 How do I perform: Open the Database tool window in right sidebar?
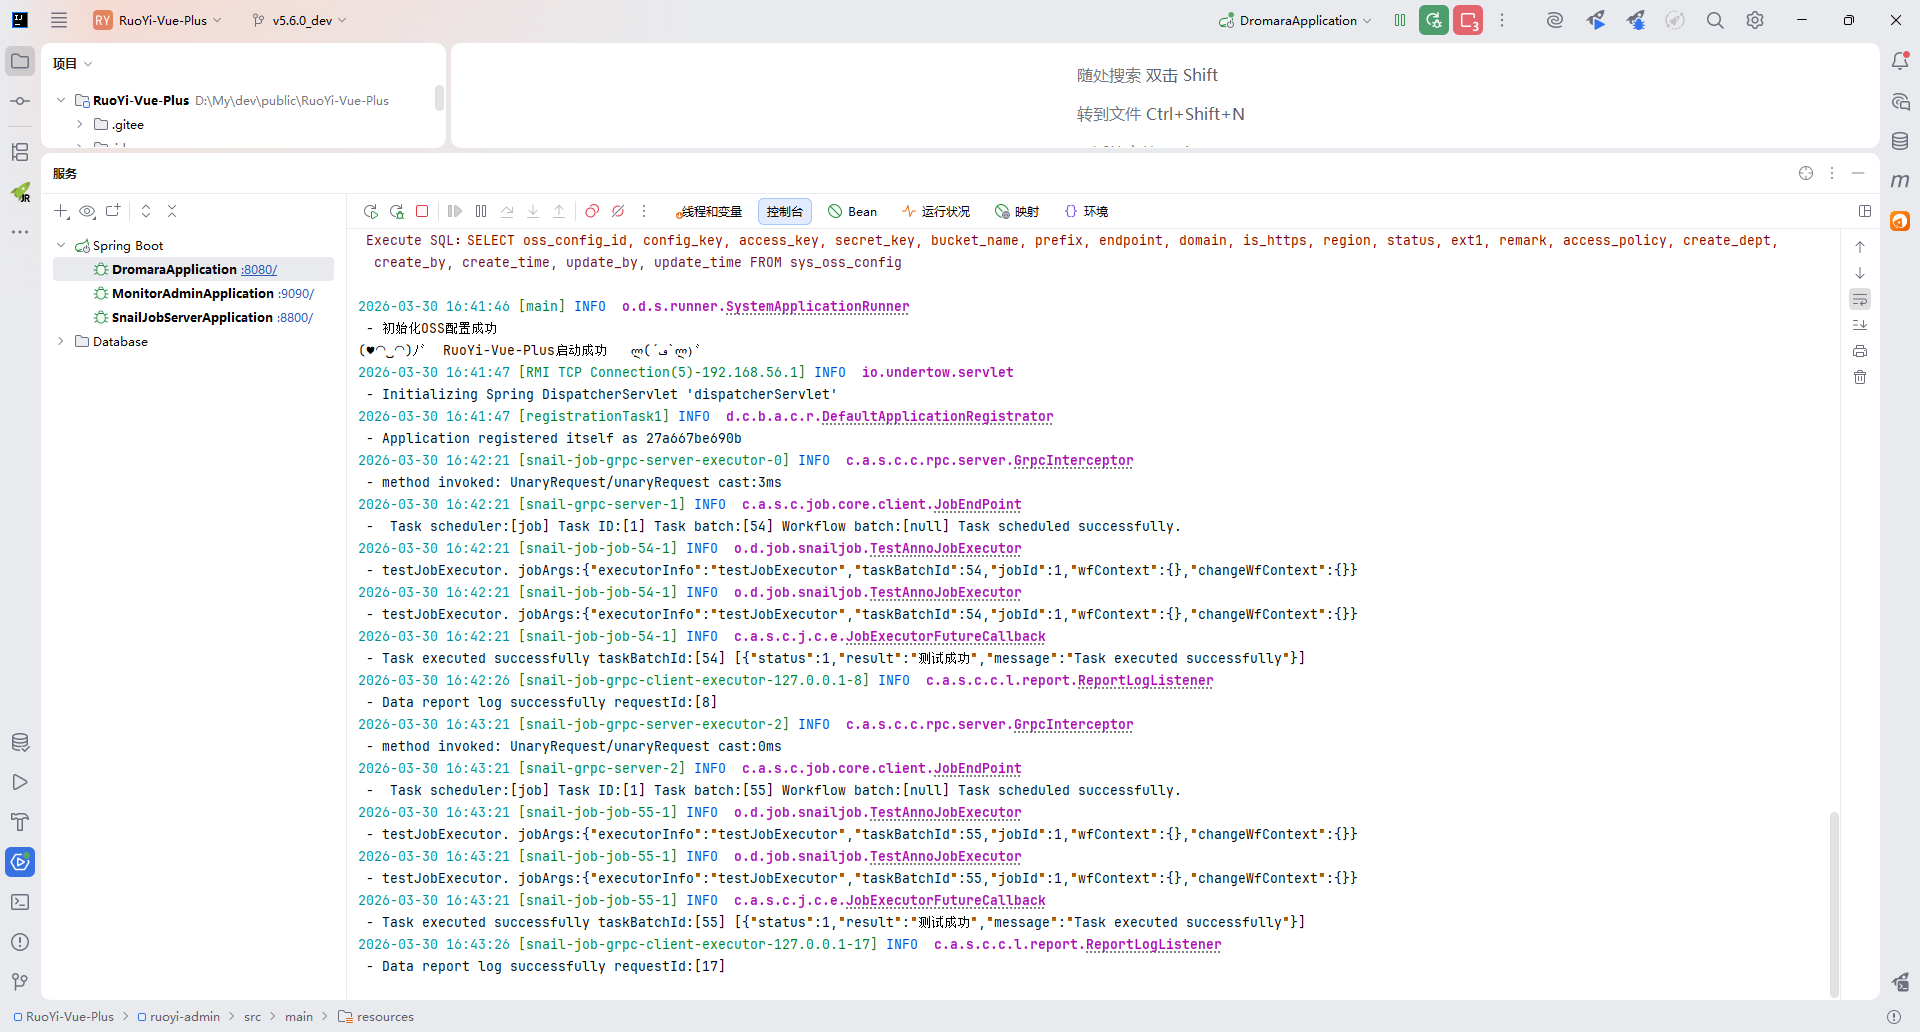click(1900, 141)
